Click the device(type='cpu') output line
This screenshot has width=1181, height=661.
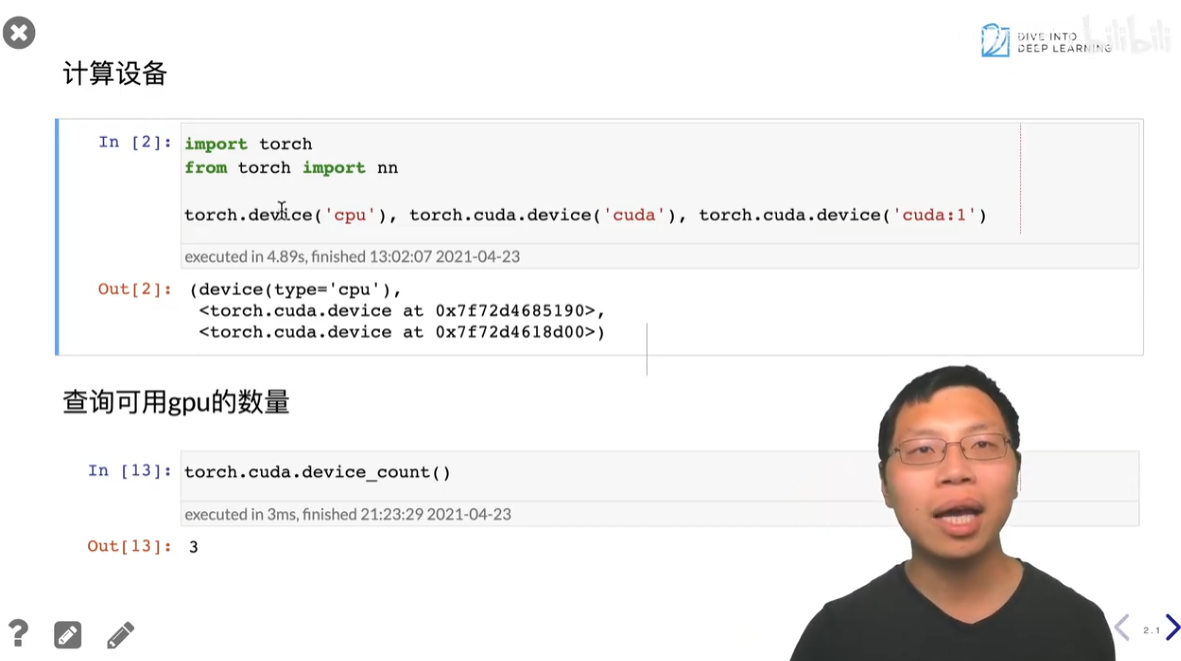coord(294,290)
